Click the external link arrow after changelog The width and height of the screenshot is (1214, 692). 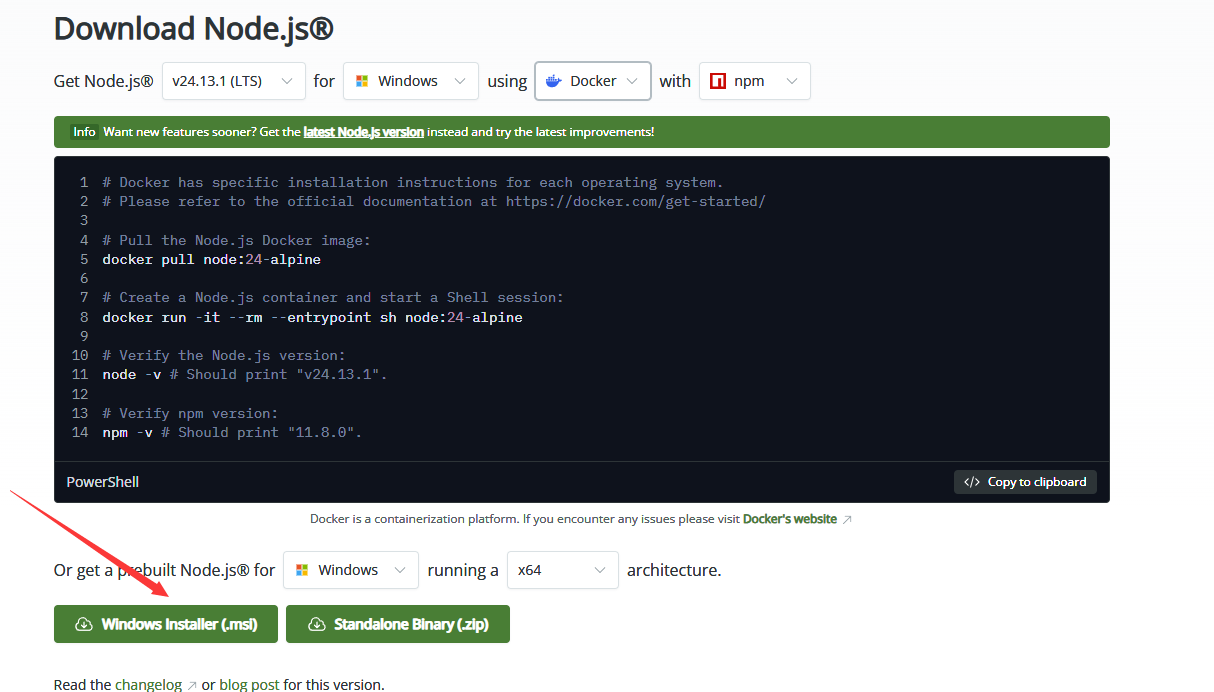pos(192,686)
